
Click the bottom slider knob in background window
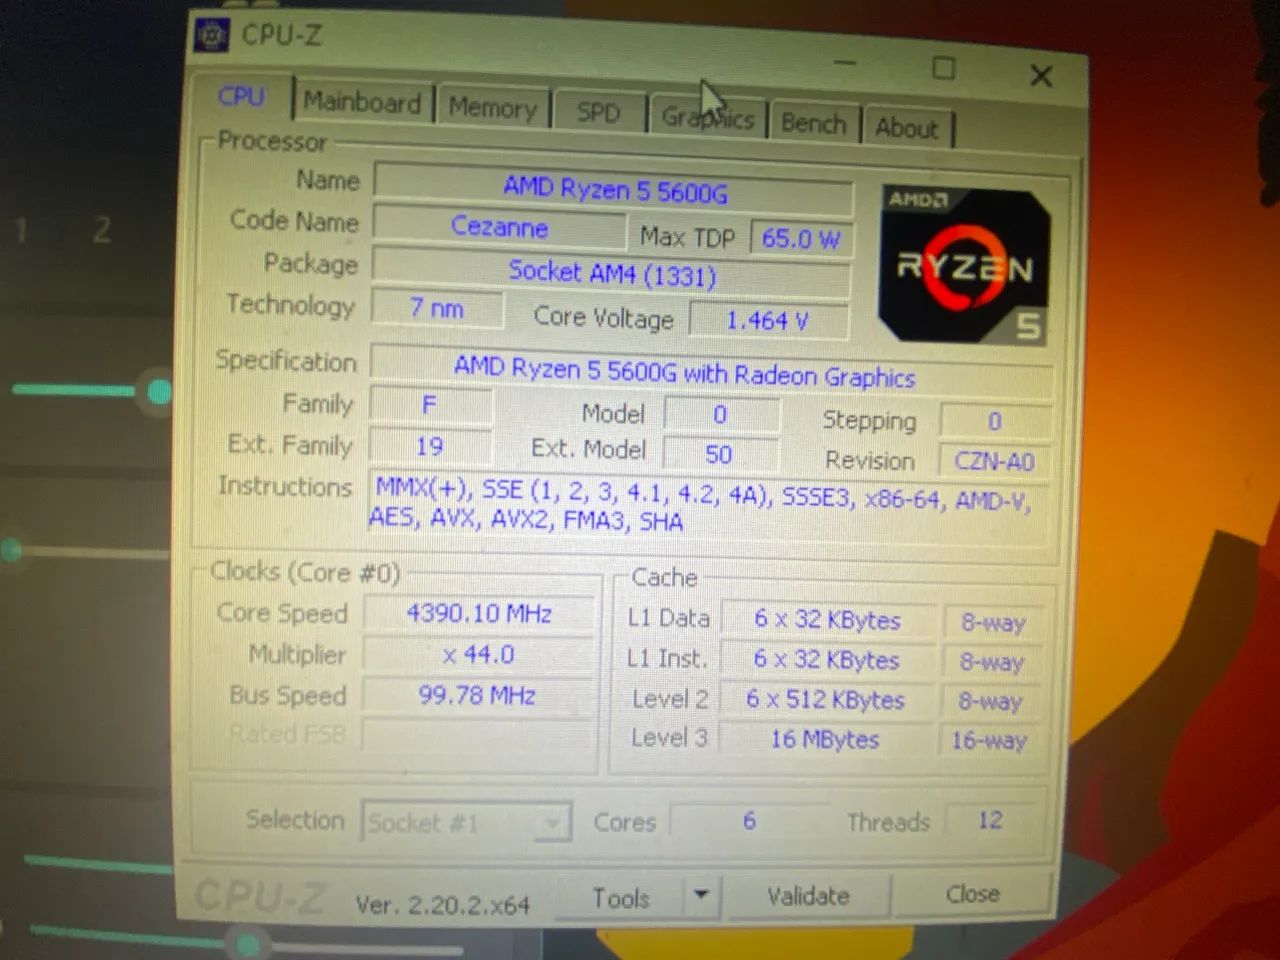pyautogui.click(x=246, y=944)
